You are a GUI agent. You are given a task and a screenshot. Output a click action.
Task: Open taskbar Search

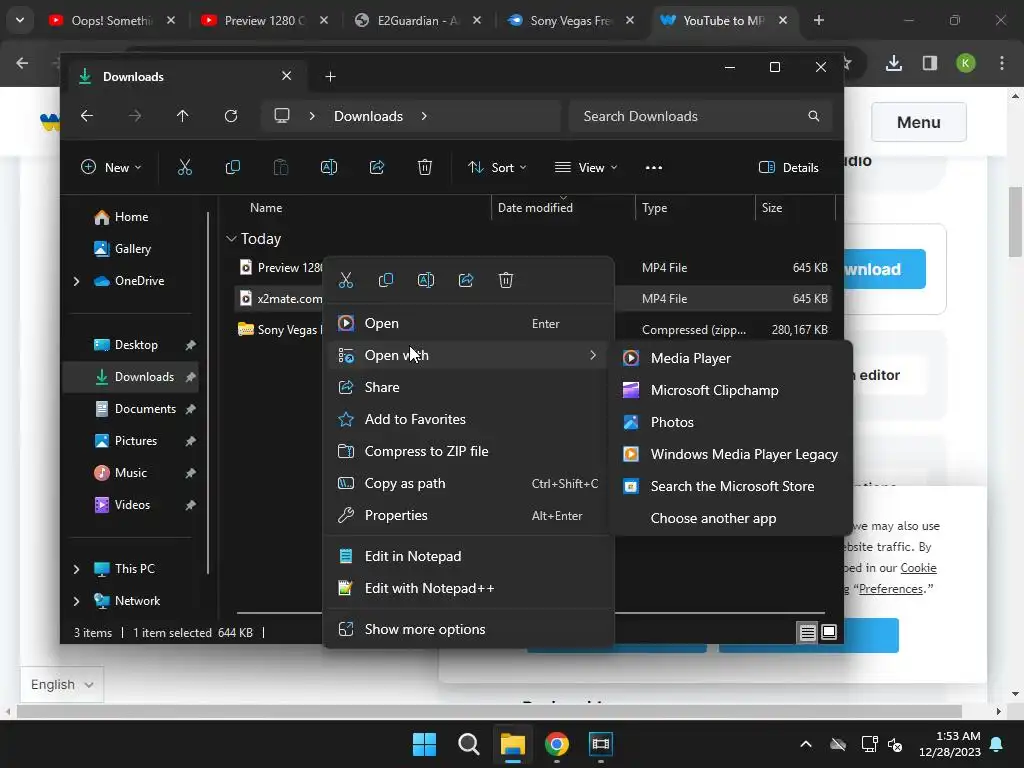(468, 744)
